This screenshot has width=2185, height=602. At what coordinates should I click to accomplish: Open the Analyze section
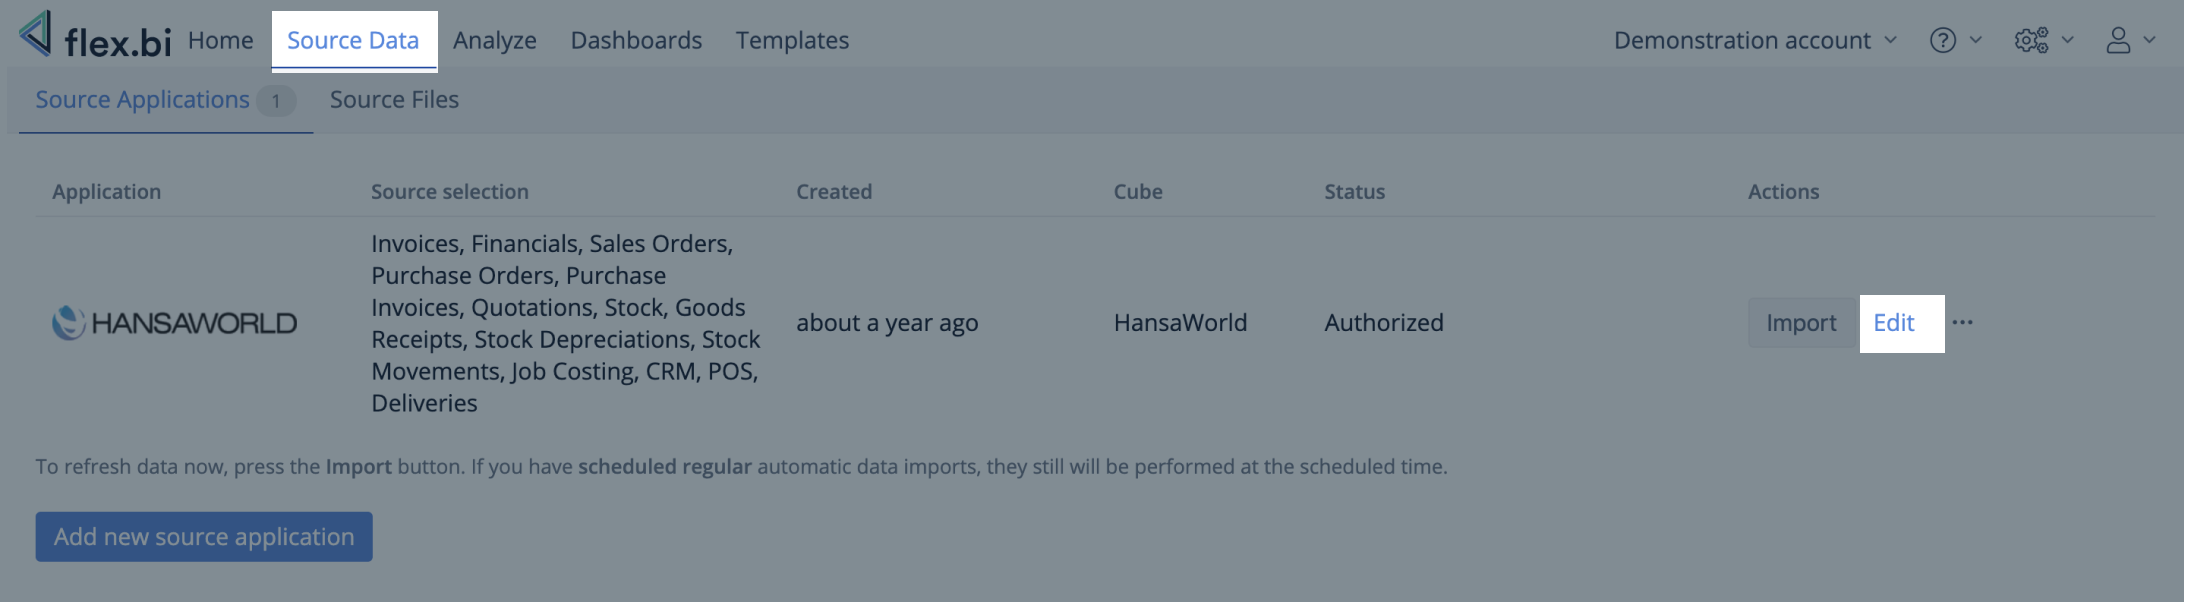(494, 40)
